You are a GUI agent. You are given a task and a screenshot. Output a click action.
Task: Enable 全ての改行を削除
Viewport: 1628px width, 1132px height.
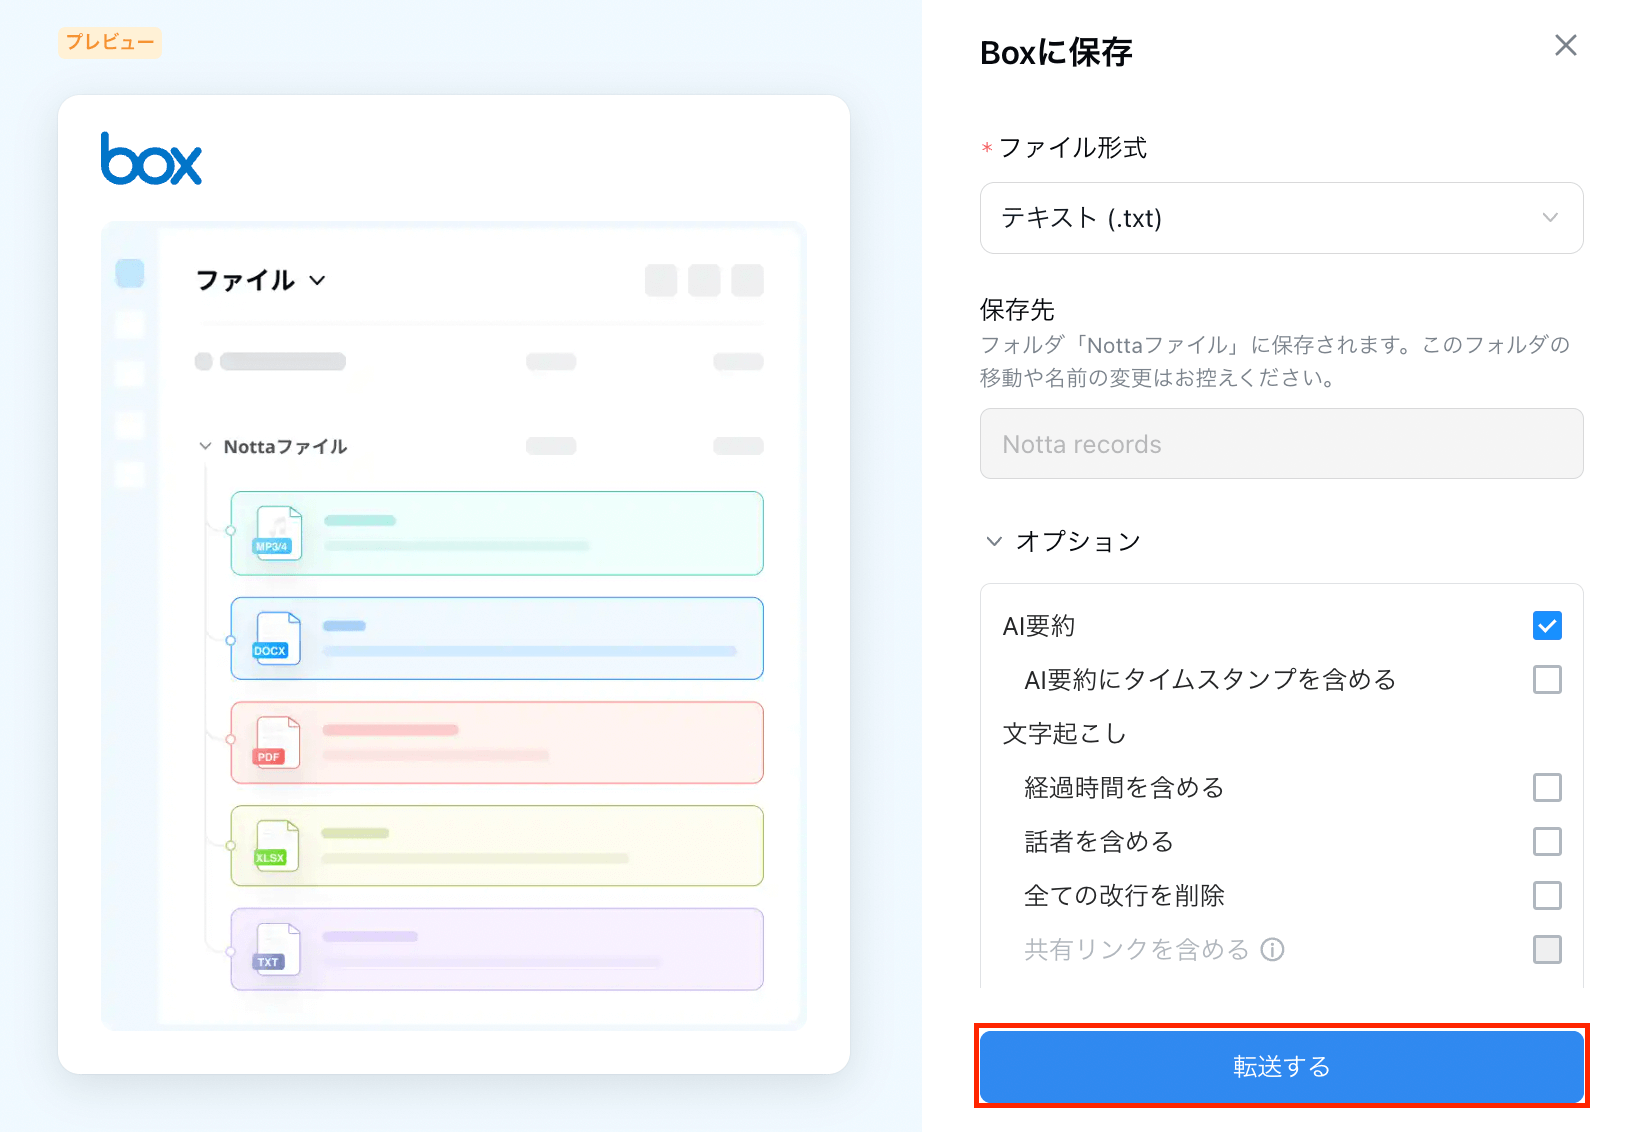click(1547, 895)
